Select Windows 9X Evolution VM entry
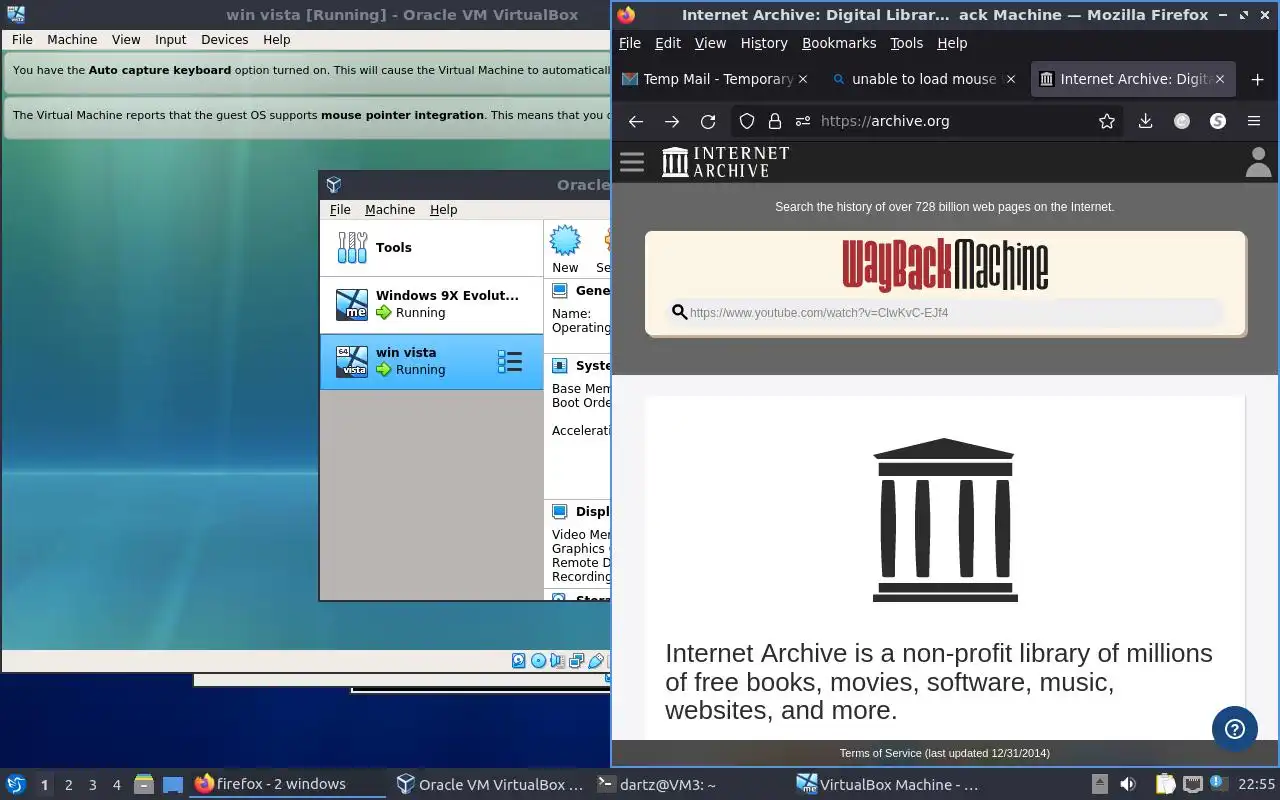The height and width of the screenshot is (800, 1280). [x=432, y=304]
